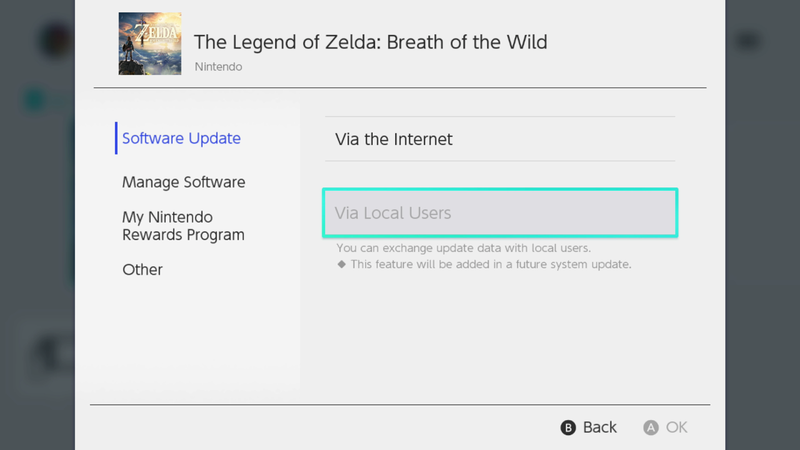Click the blurred icon right of dialog
The width and height of the screenshot is (800, 450).
[748, 41]
